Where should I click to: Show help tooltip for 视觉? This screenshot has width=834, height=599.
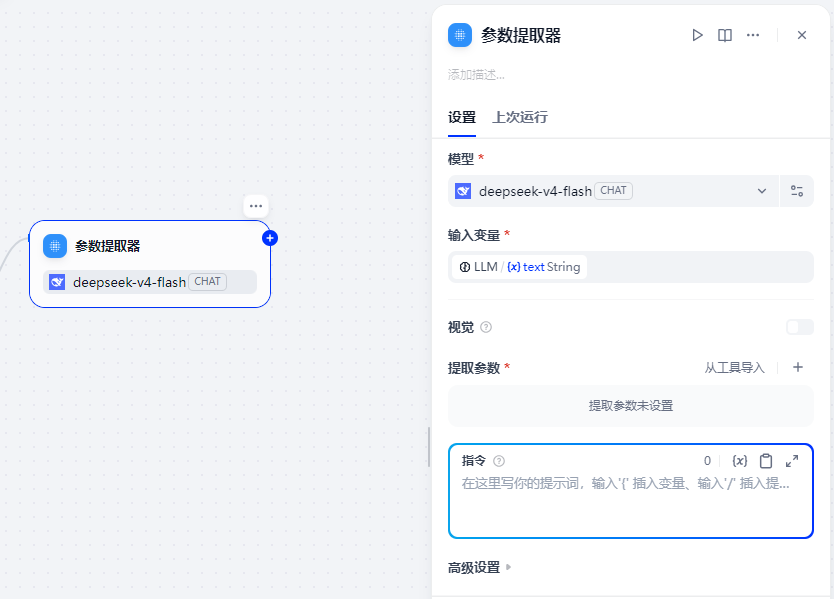coord(486,327)
